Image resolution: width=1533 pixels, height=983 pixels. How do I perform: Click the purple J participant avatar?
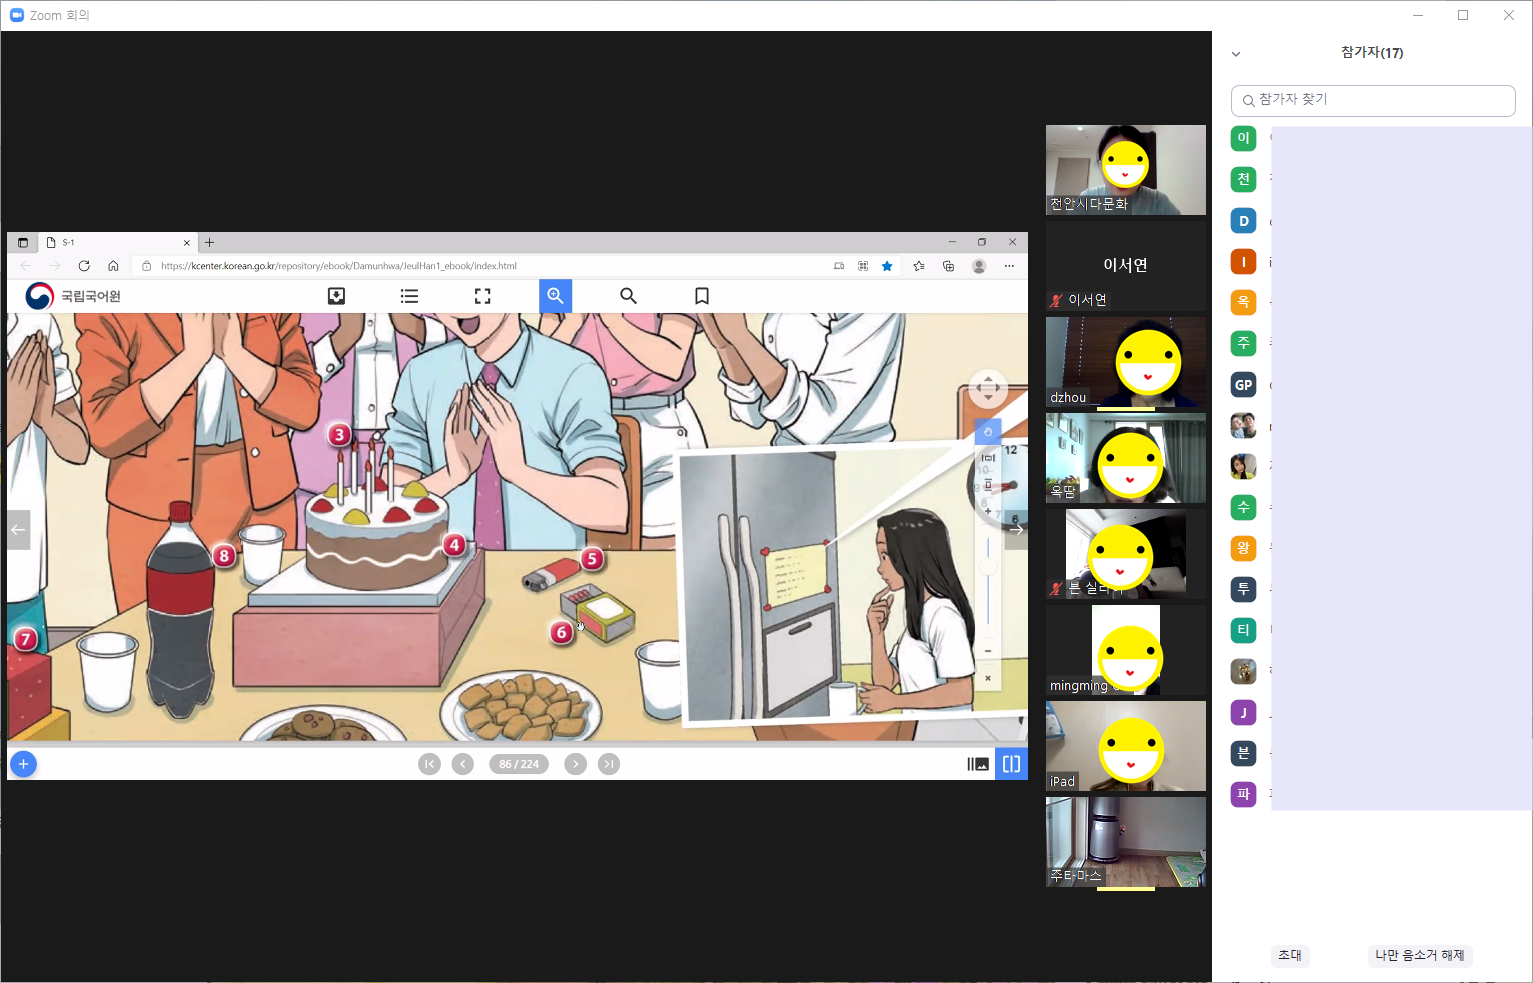1243,712
